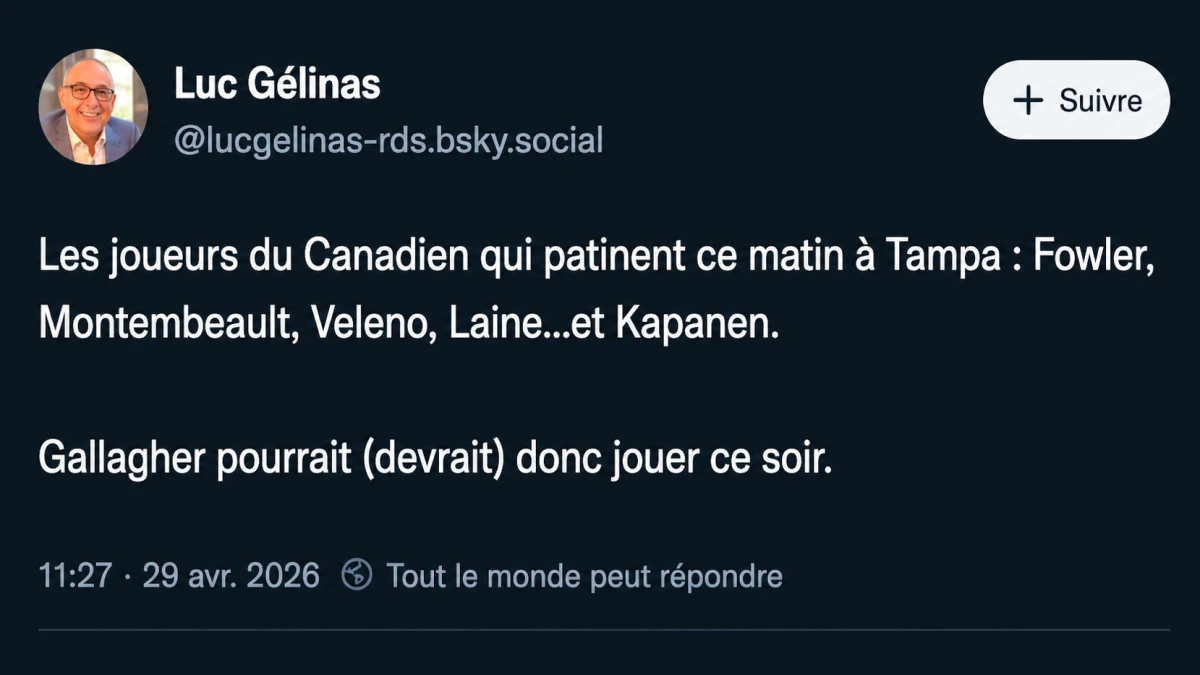Viewport: 1200px width, 675px height.
Task: Open the Luc Gélinas display name link
Action: point(277,85)
